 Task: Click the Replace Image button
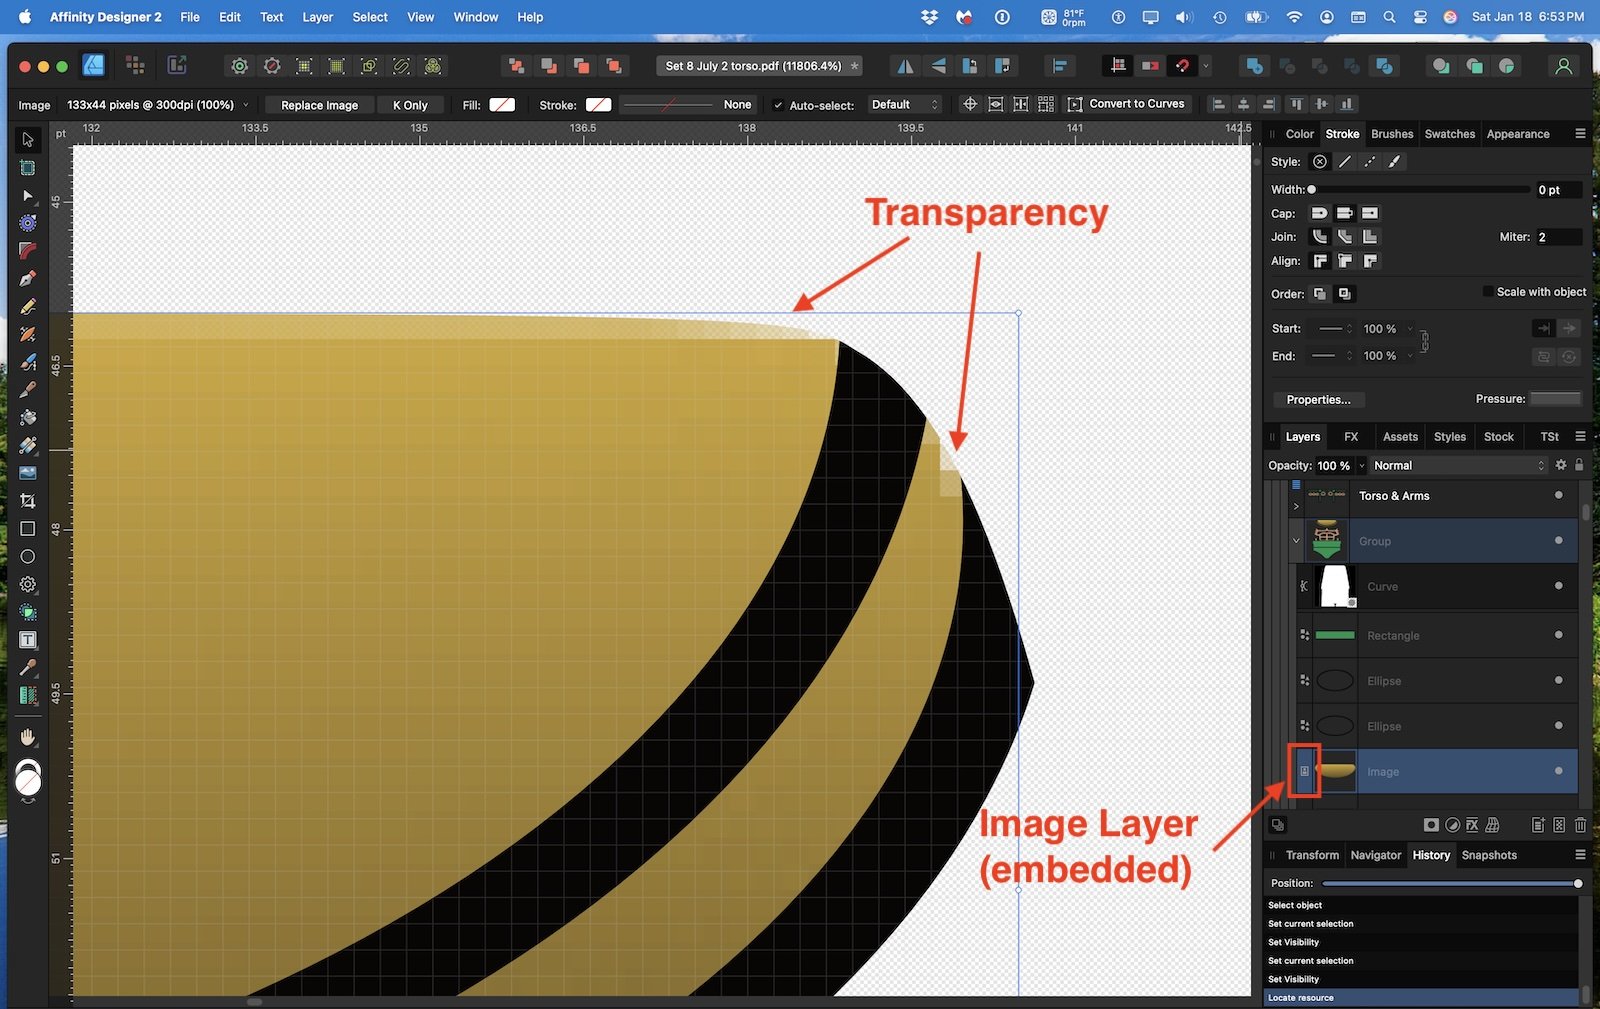click(x=319, y=105)
